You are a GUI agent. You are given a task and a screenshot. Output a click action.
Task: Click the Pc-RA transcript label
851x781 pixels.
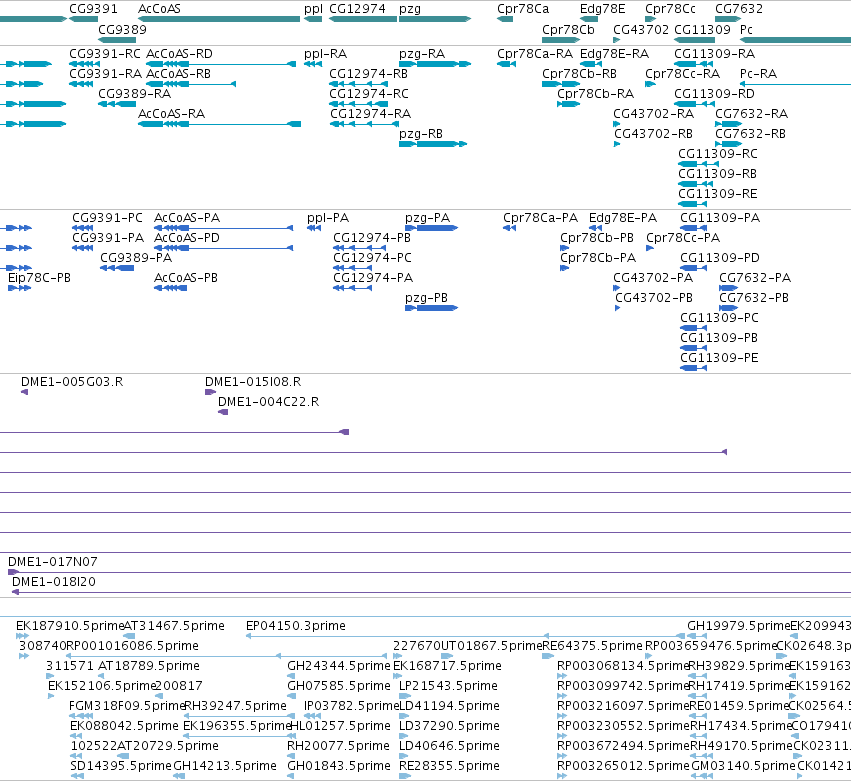tap(758, 74)
